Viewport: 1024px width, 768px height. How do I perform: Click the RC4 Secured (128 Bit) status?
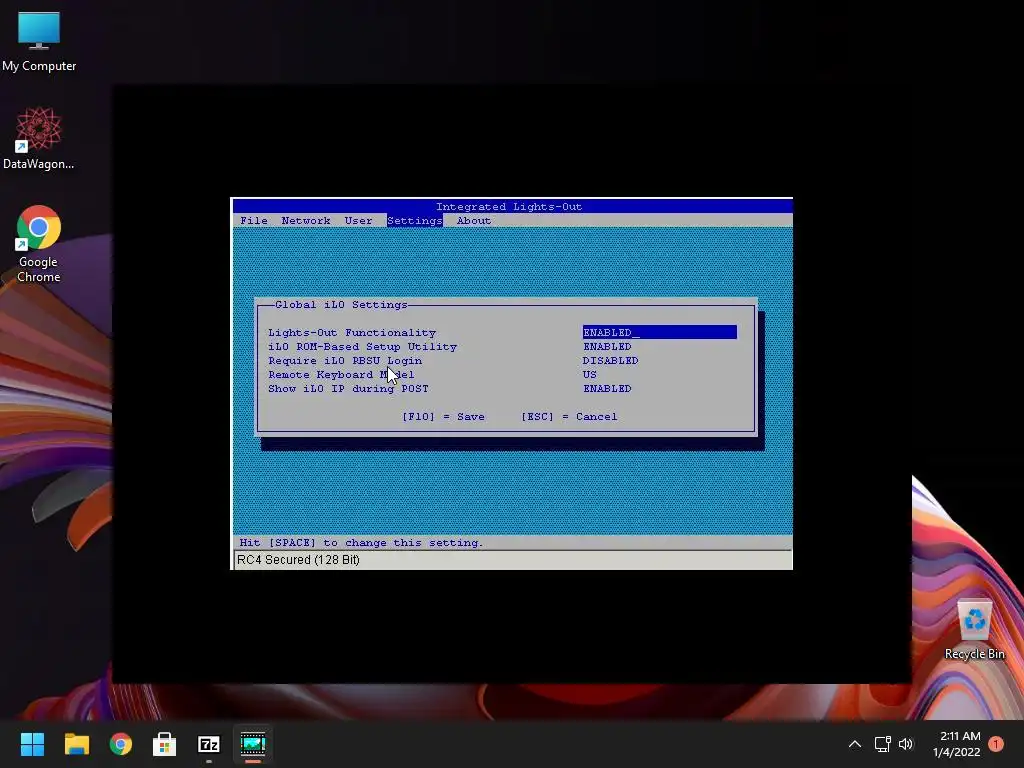click(298, 560)
